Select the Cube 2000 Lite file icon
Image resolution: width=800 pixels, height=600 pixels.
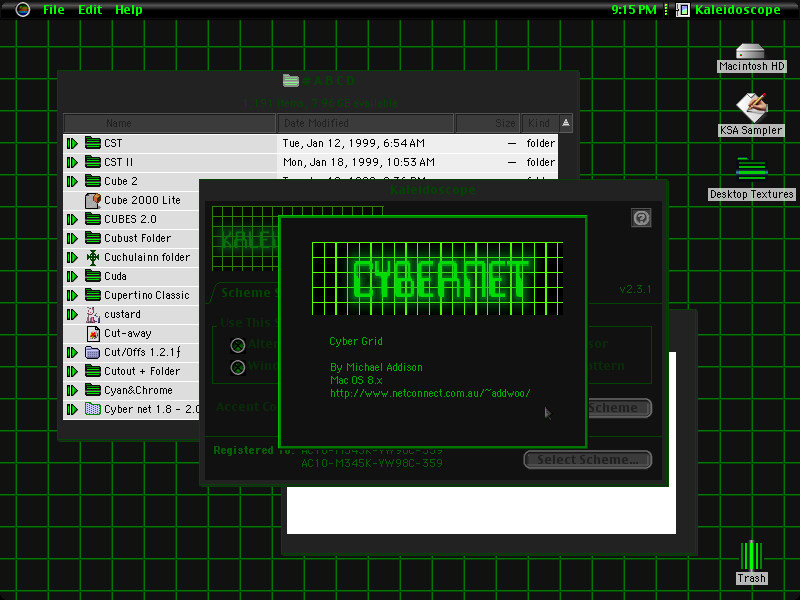coord(92,200)
